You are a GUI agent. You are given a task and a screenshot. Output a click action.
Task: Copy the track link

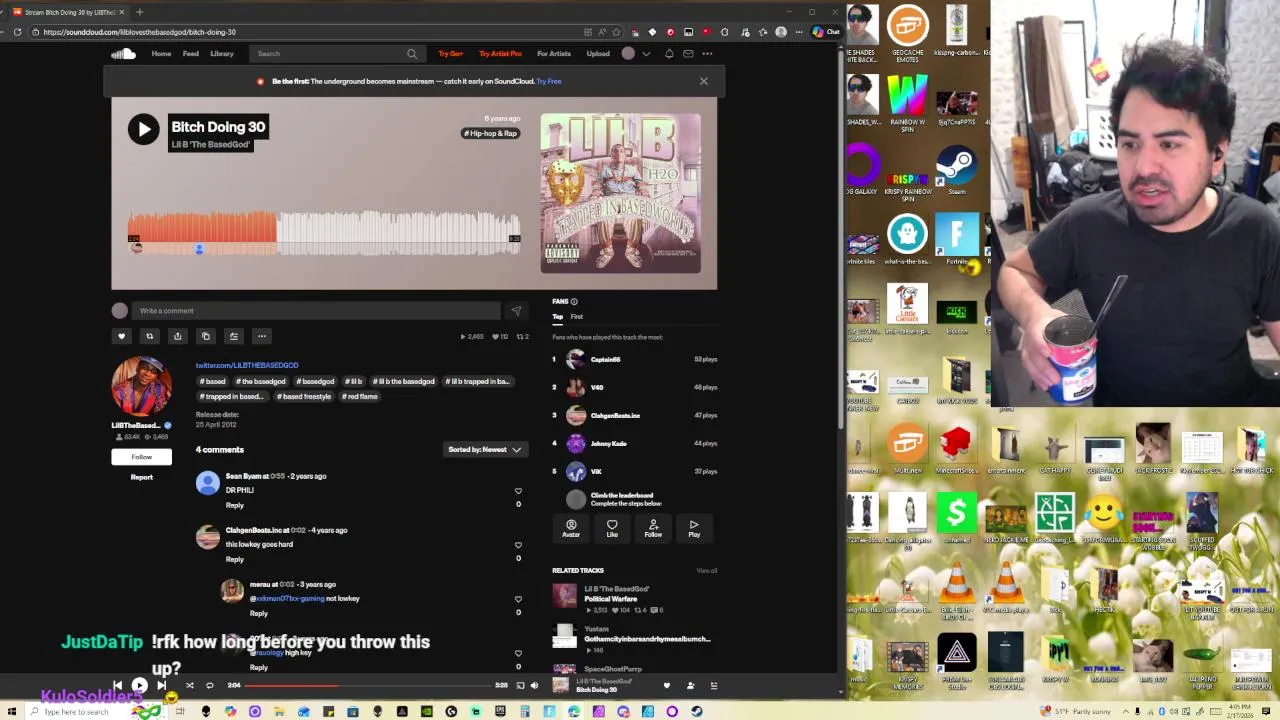click(205, 336)
